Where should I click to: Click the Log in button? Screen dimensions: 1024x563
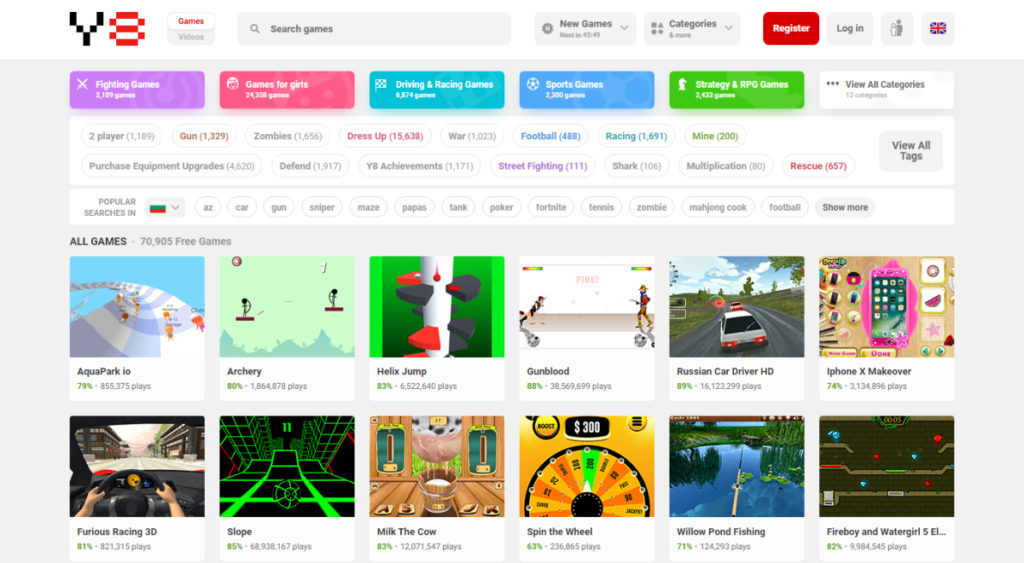point(850,28)
